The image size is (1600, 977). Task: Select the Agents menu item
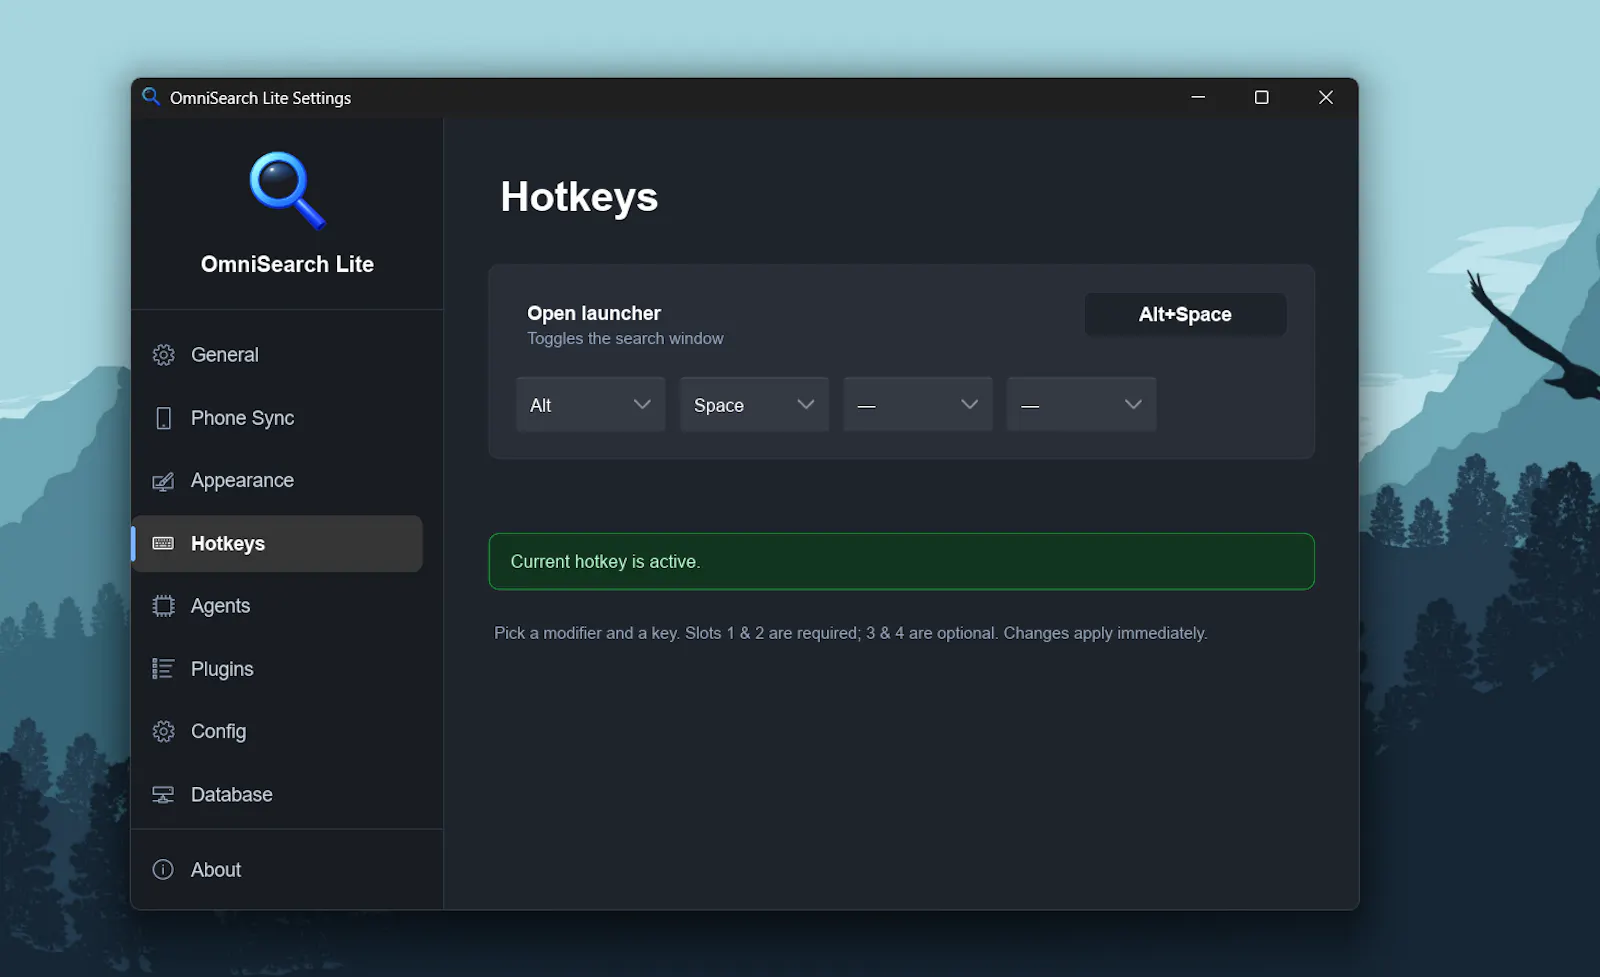pyautogui.click(x=220, y=606)
